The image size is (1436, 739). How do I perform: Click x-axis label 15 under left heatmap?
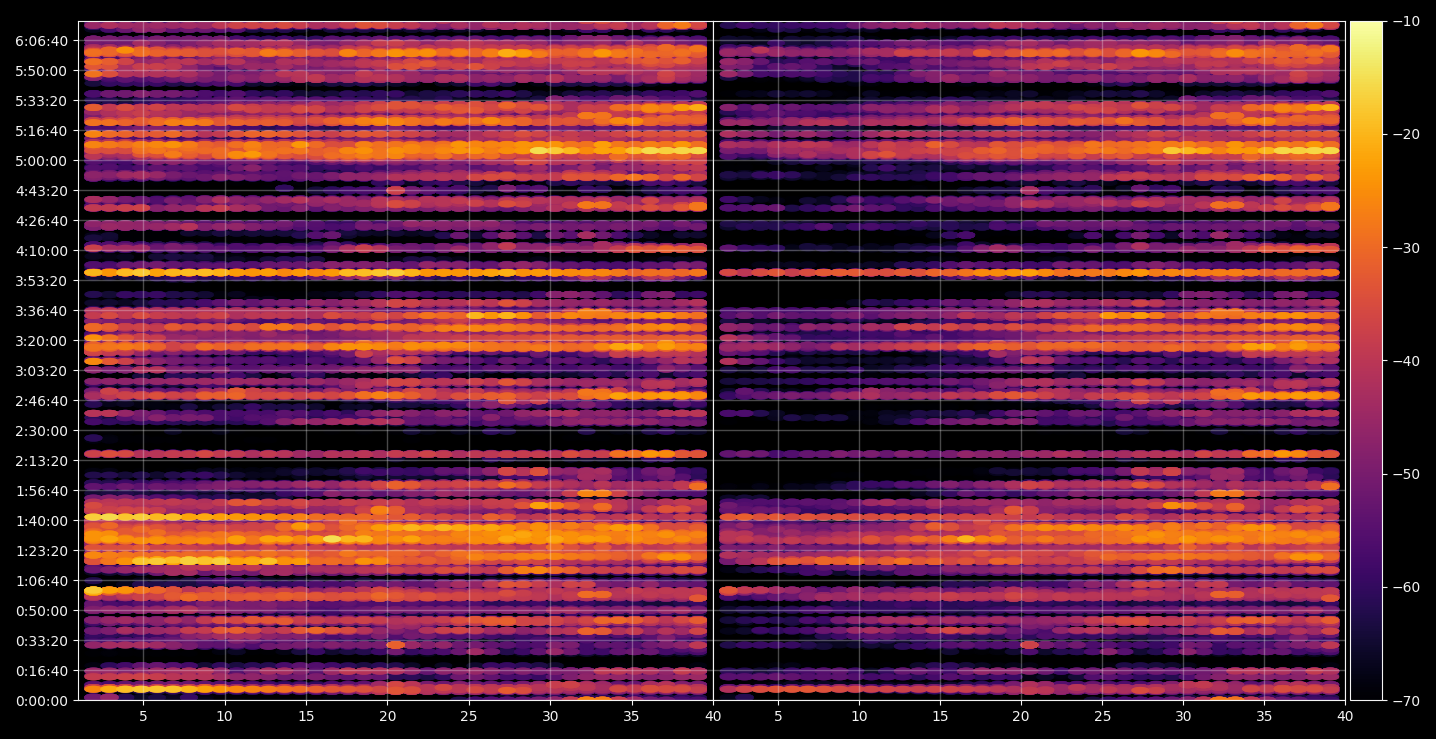pyautogui.click(x=306, y=716)
